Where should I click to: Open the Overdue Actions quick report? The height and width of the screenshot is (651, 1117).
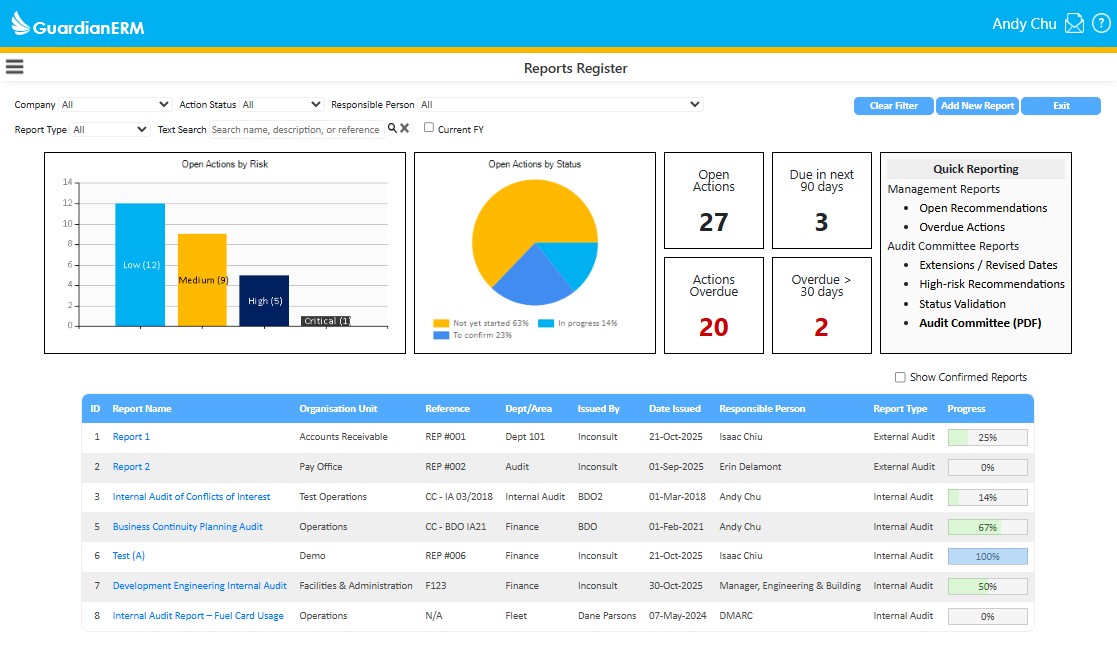pyautogui.click(x=961, y=227)
